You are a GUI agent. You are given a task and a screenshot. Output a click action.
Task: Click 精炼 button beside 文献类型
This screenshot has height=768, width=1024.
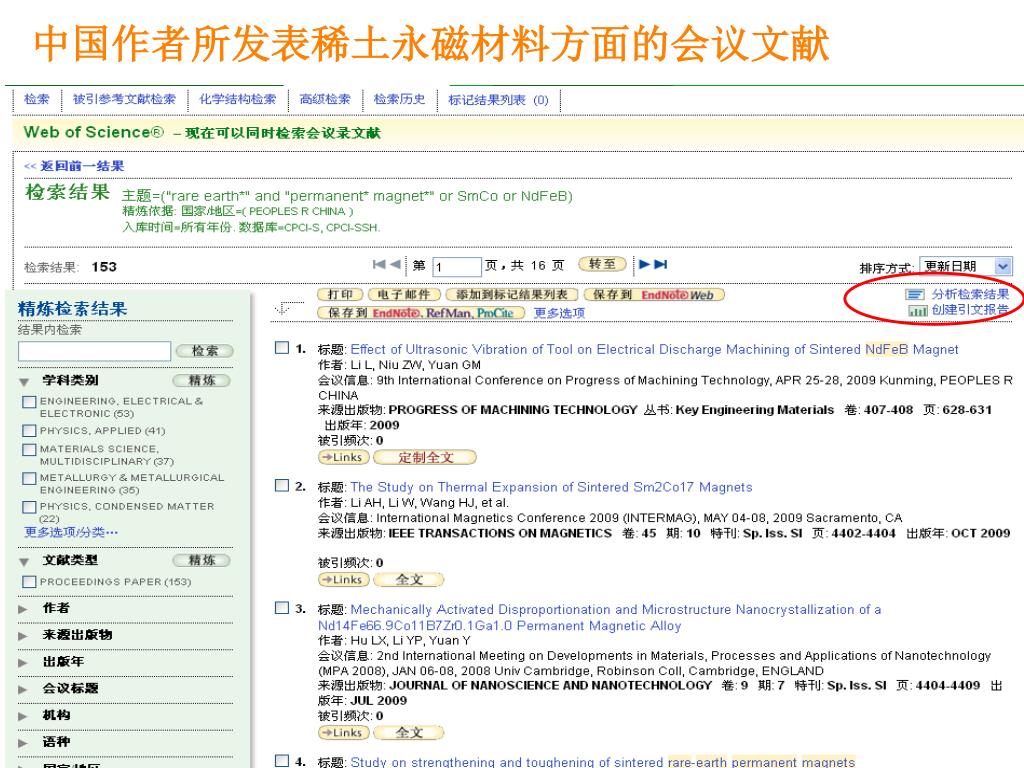pyautogui.click(x=202, y=560)
